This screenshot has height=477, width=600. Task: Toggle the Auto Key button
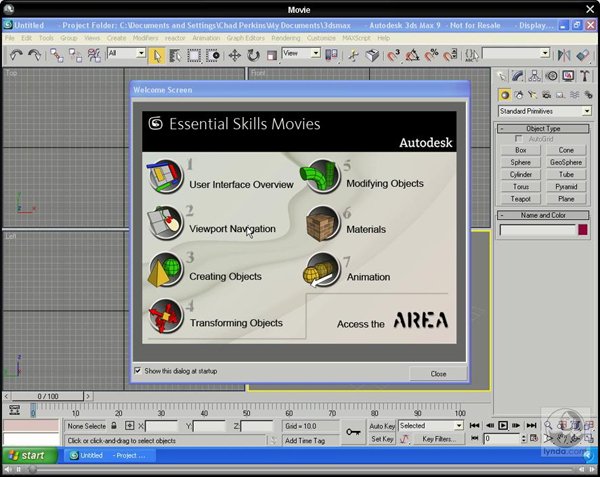(382, 426)
